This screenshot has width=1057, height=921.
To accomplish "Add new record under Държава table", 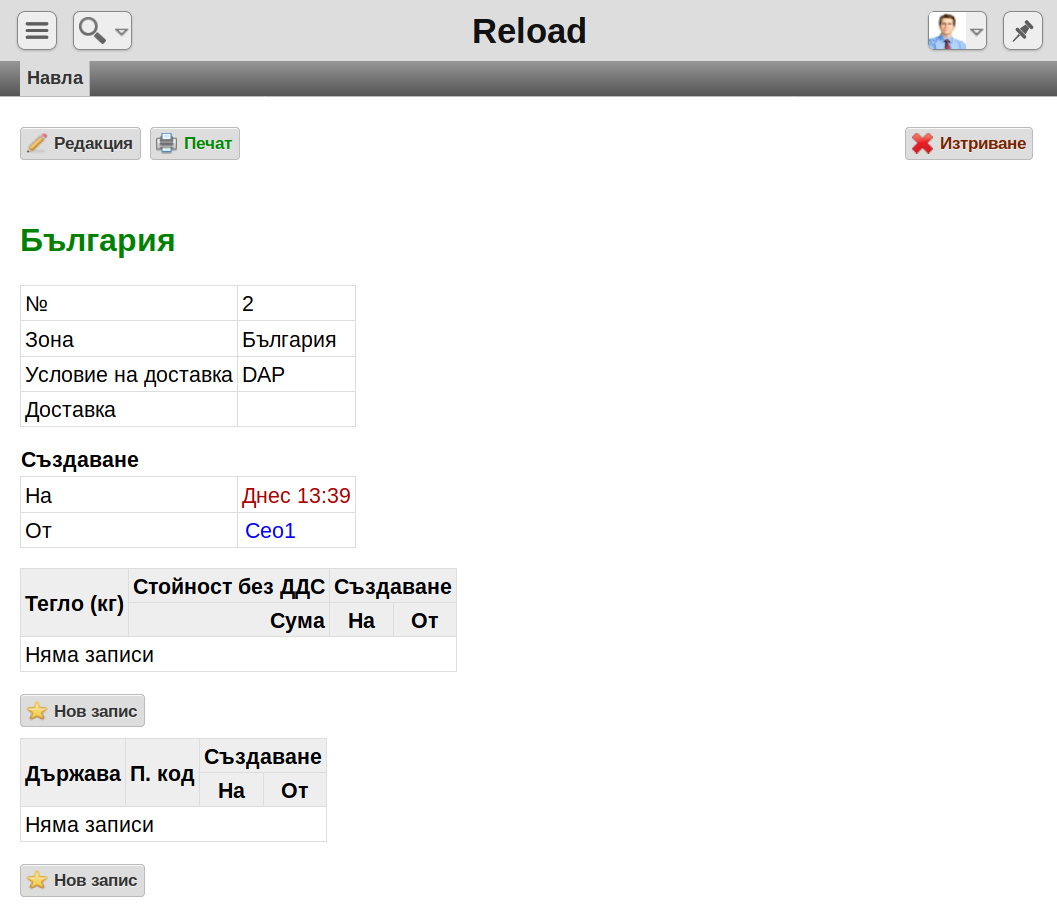I will pos(82,881).
